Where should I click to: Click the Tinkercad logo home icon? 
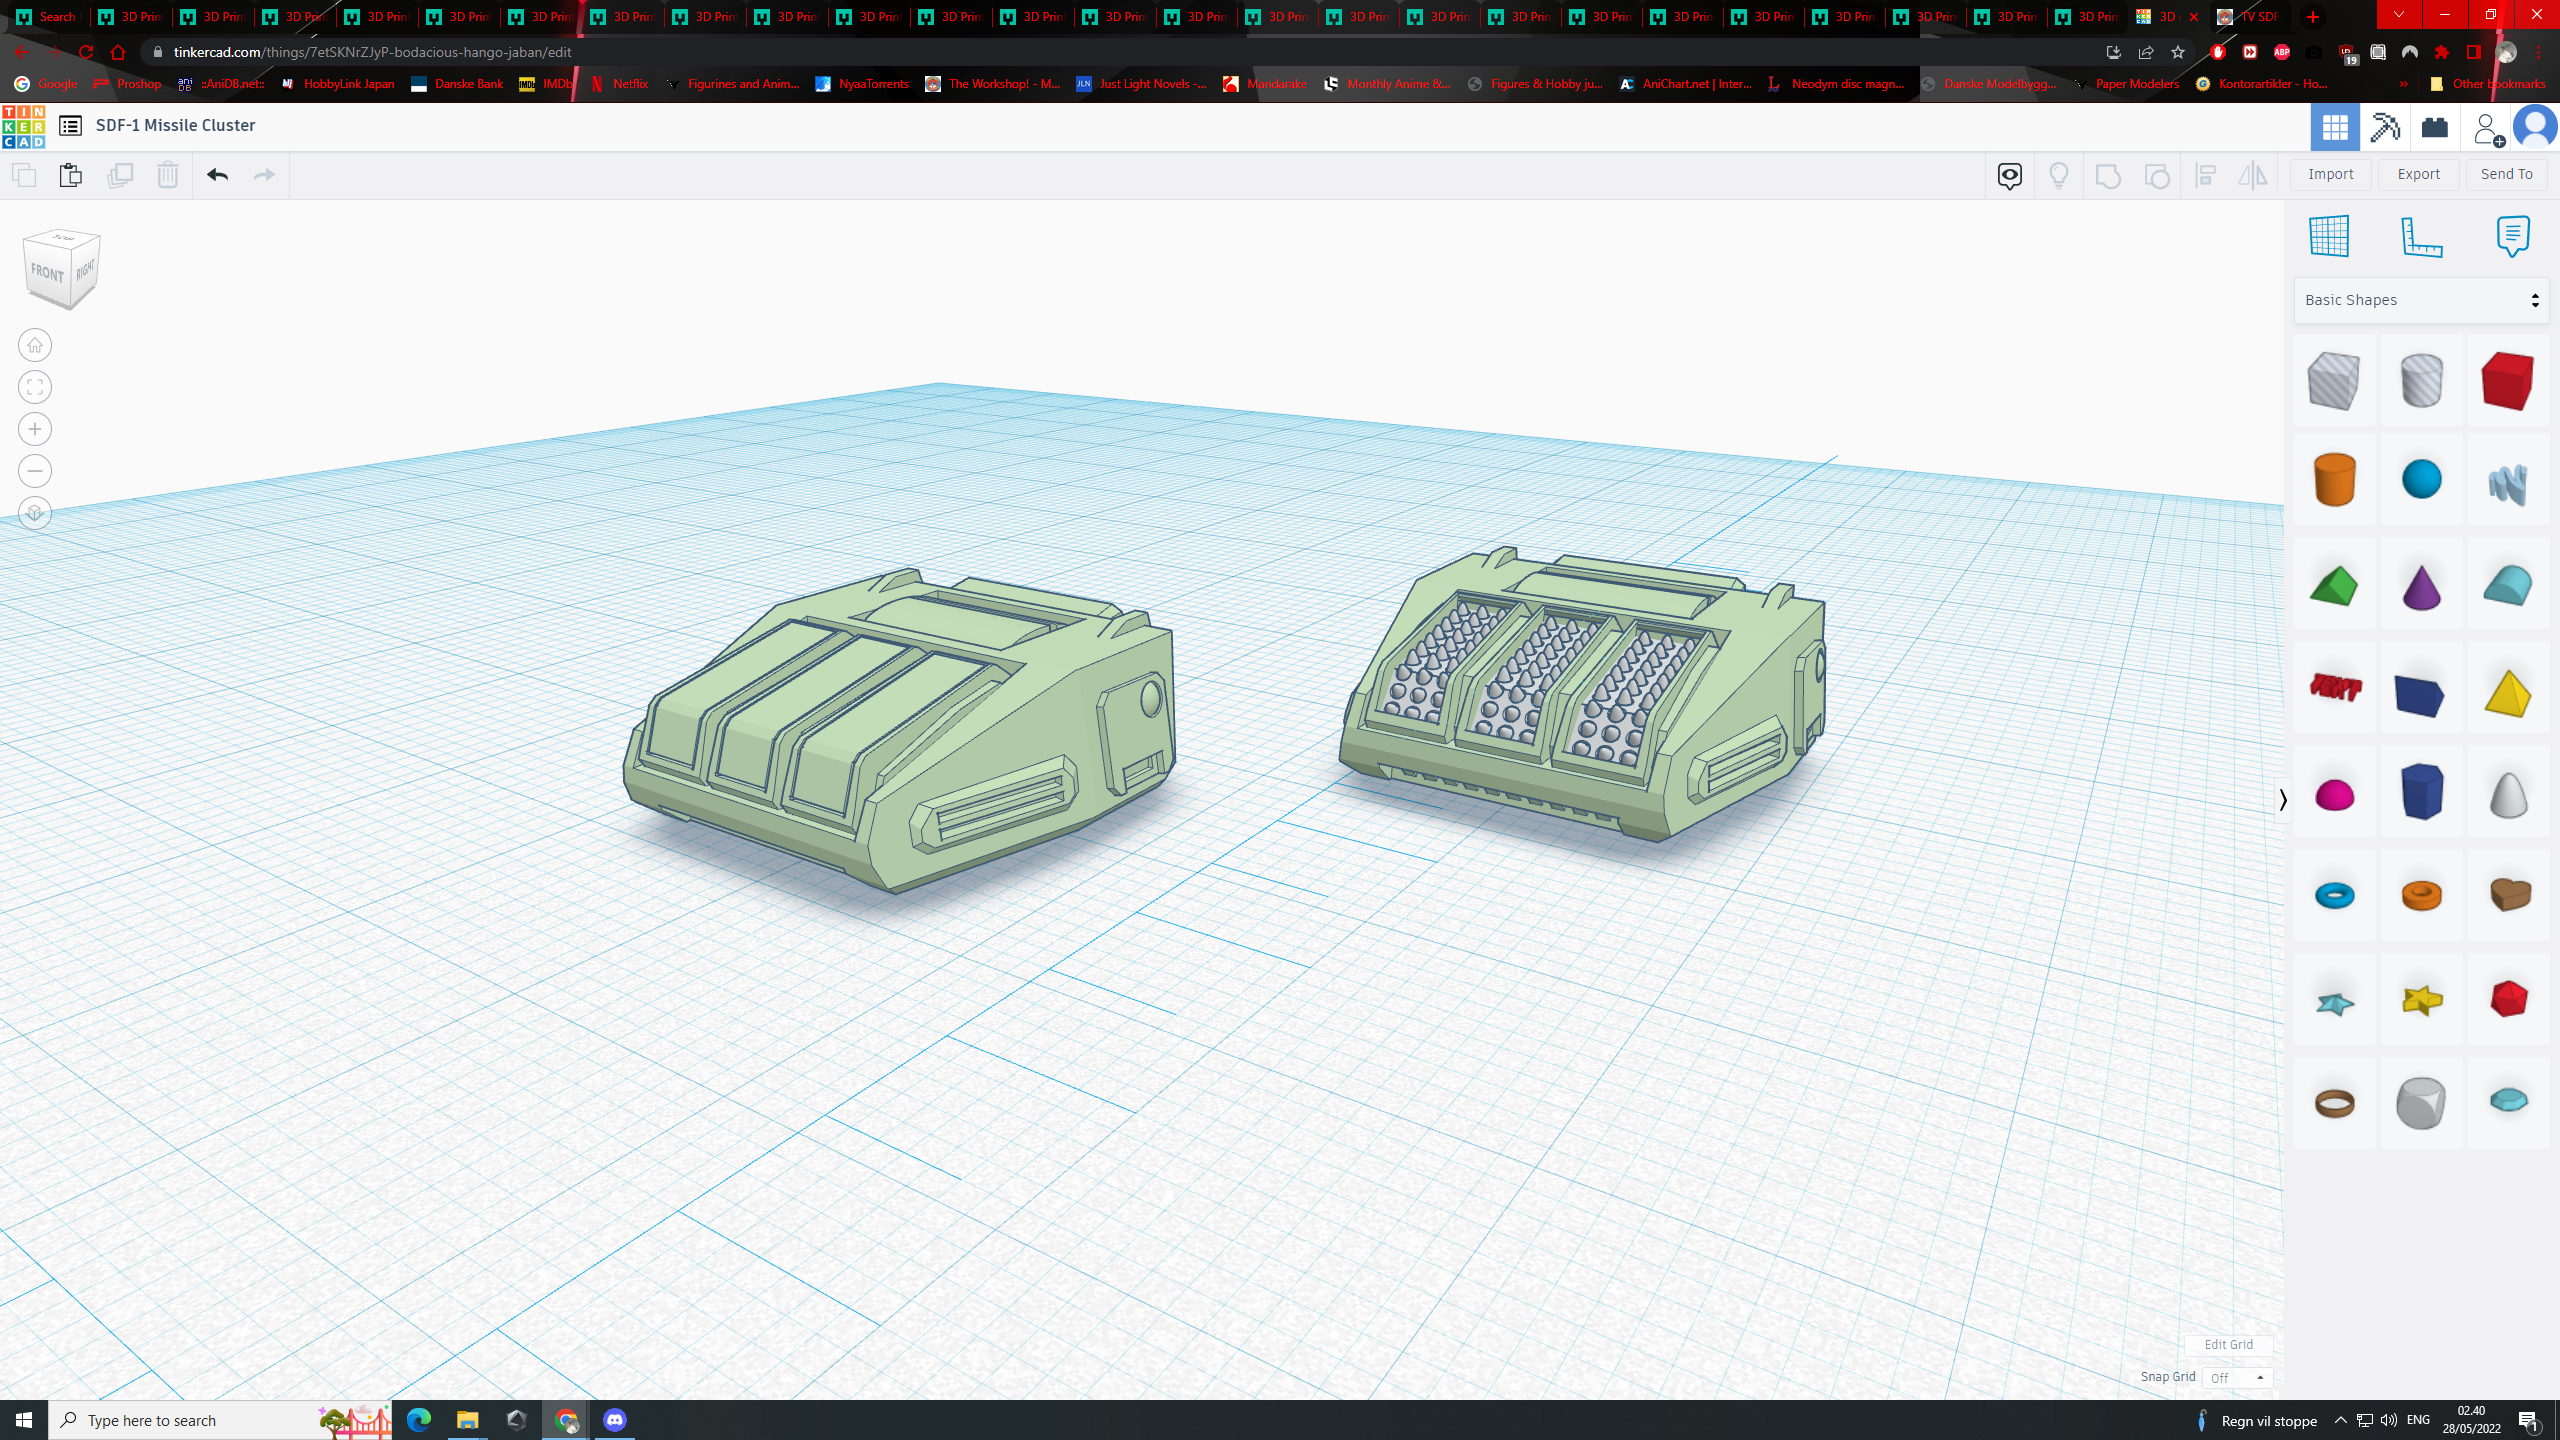point(23,126)
